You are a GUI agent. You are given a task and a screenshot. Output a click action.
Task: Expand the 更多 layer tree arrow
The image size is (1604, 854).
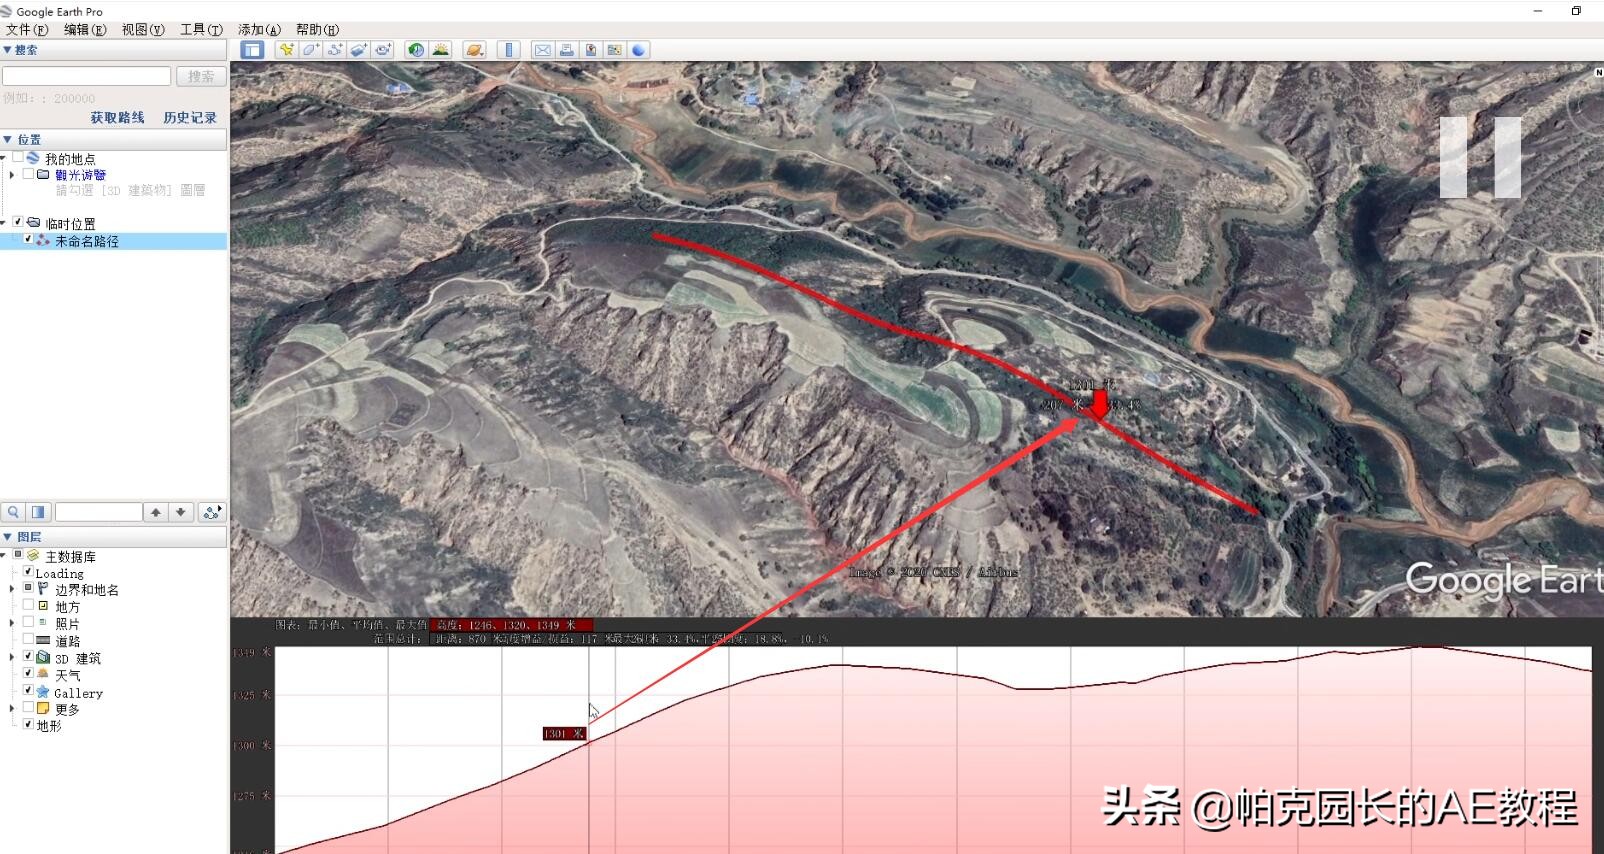pos(12,709)
